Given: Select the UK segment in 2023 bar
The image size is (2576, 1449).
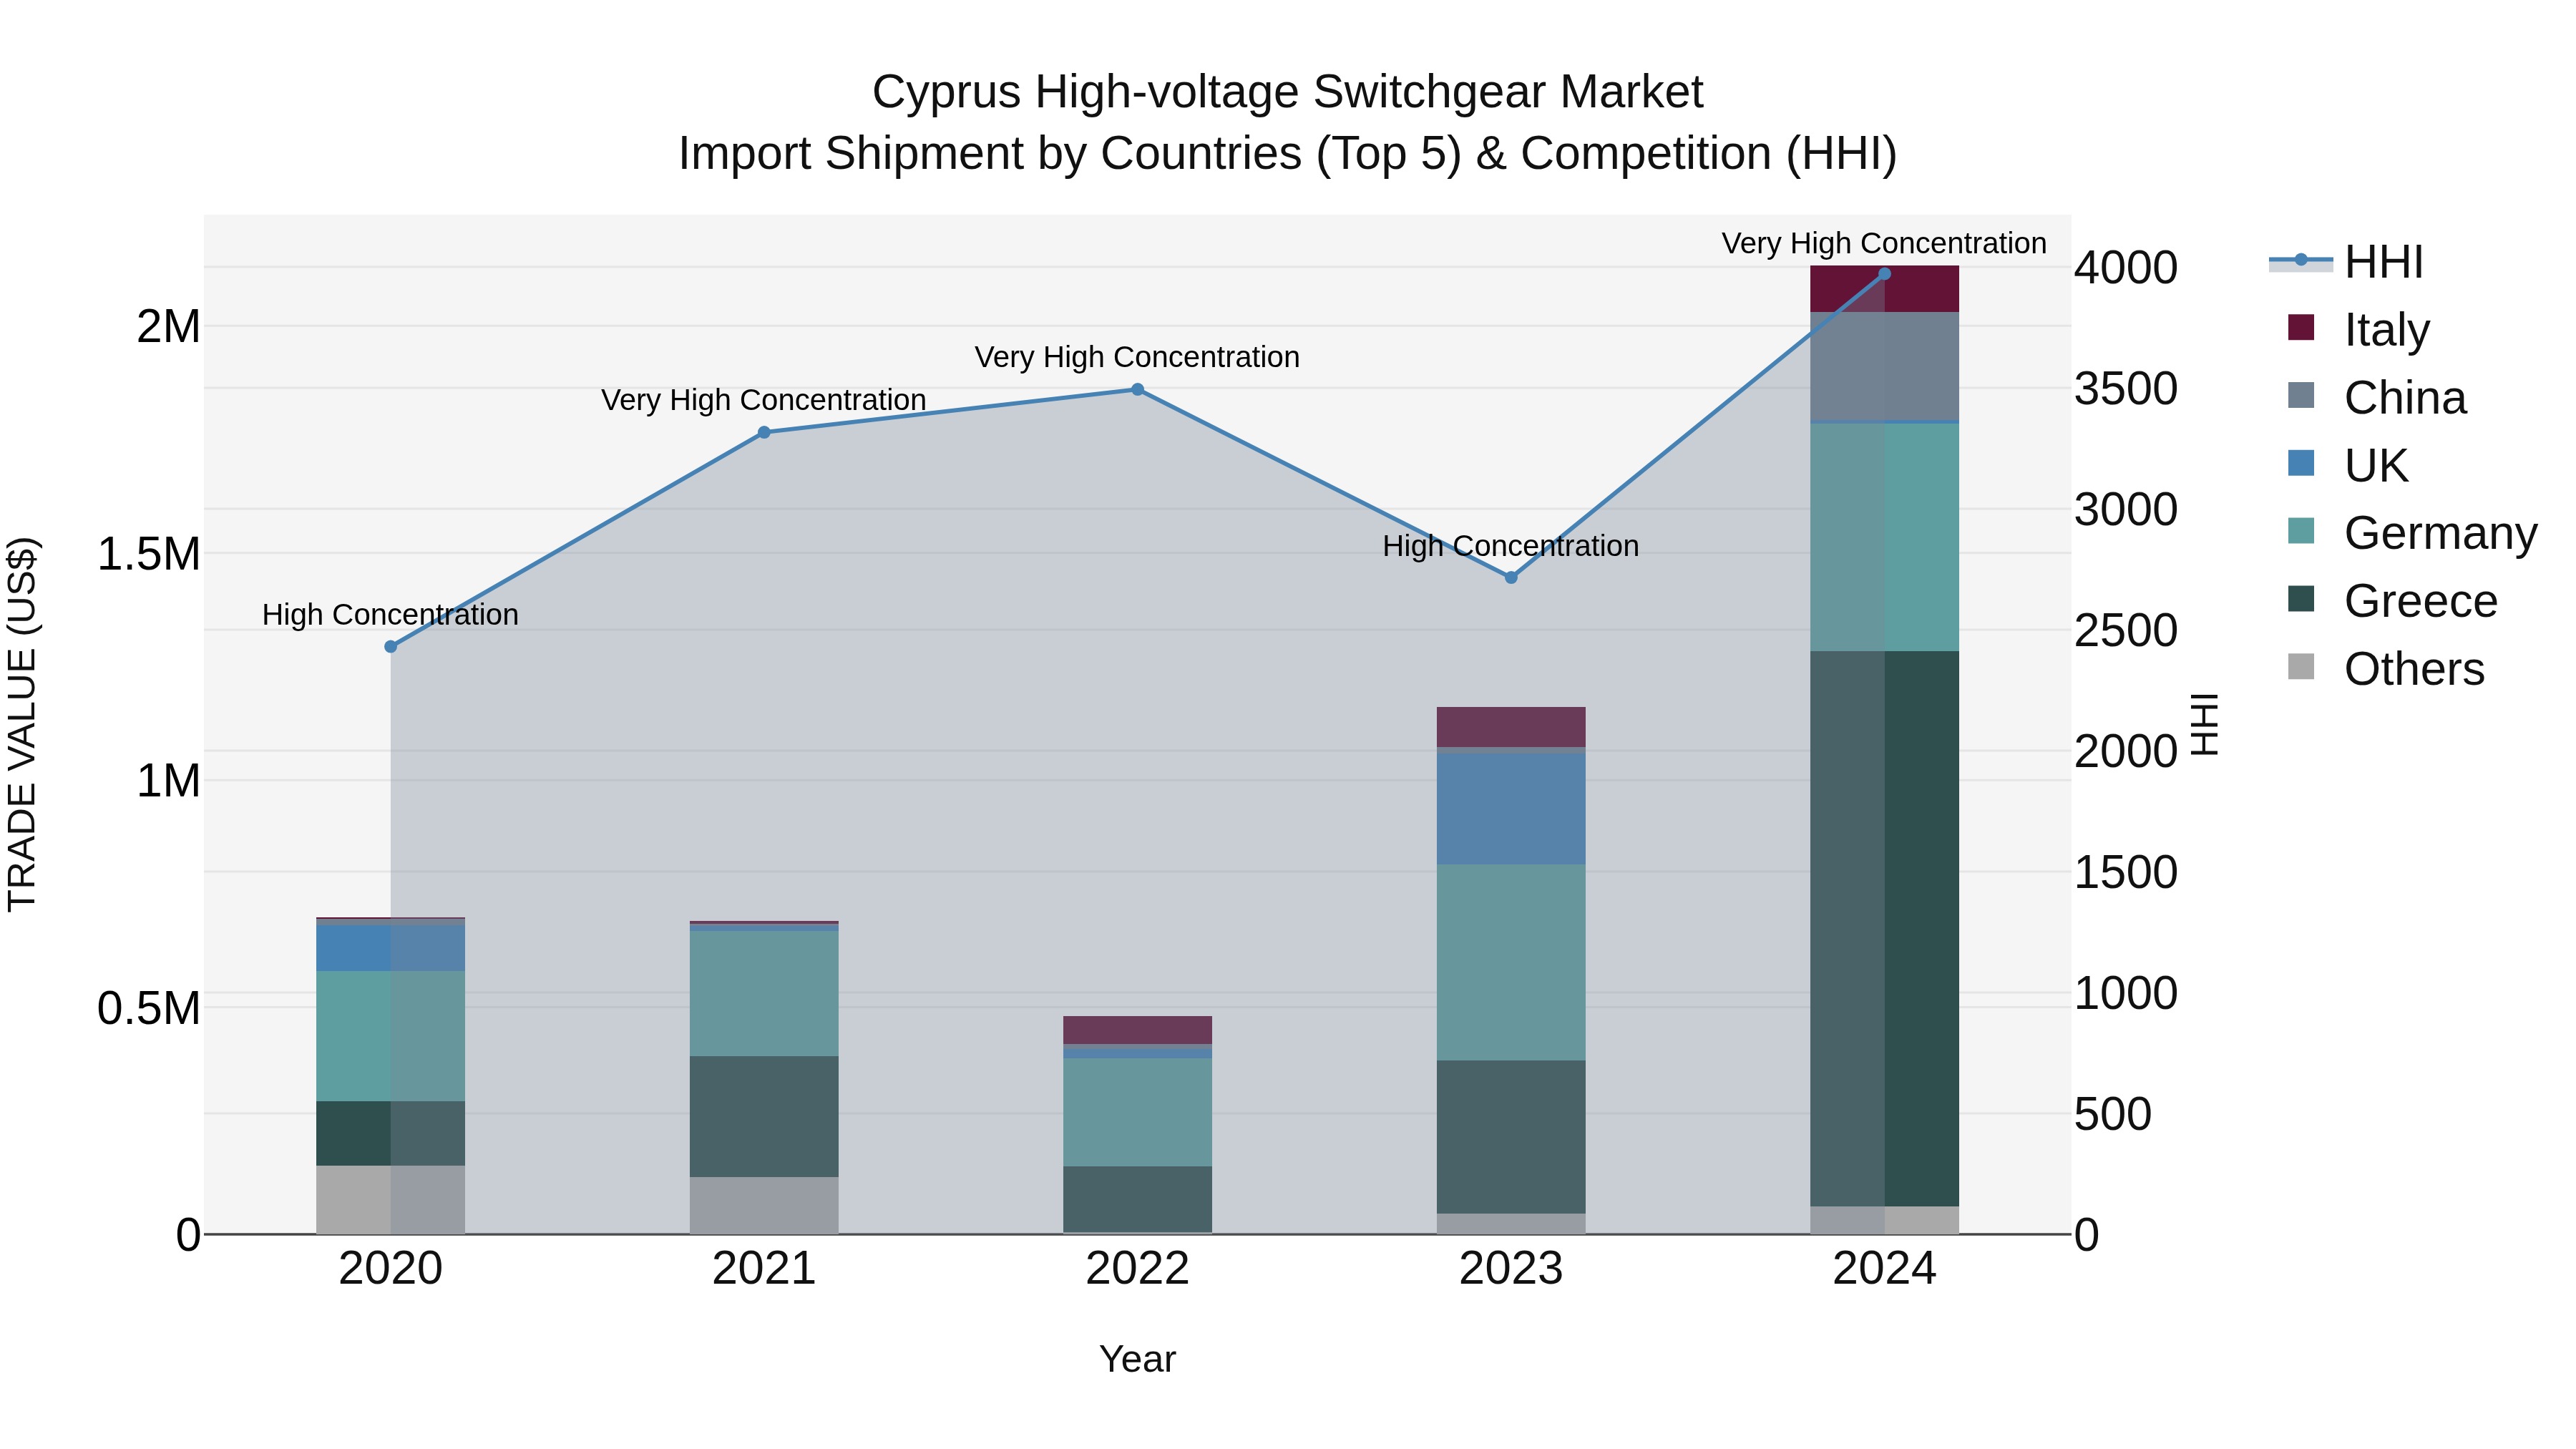Looking at the screenshot, I should tap(1511, 809).
